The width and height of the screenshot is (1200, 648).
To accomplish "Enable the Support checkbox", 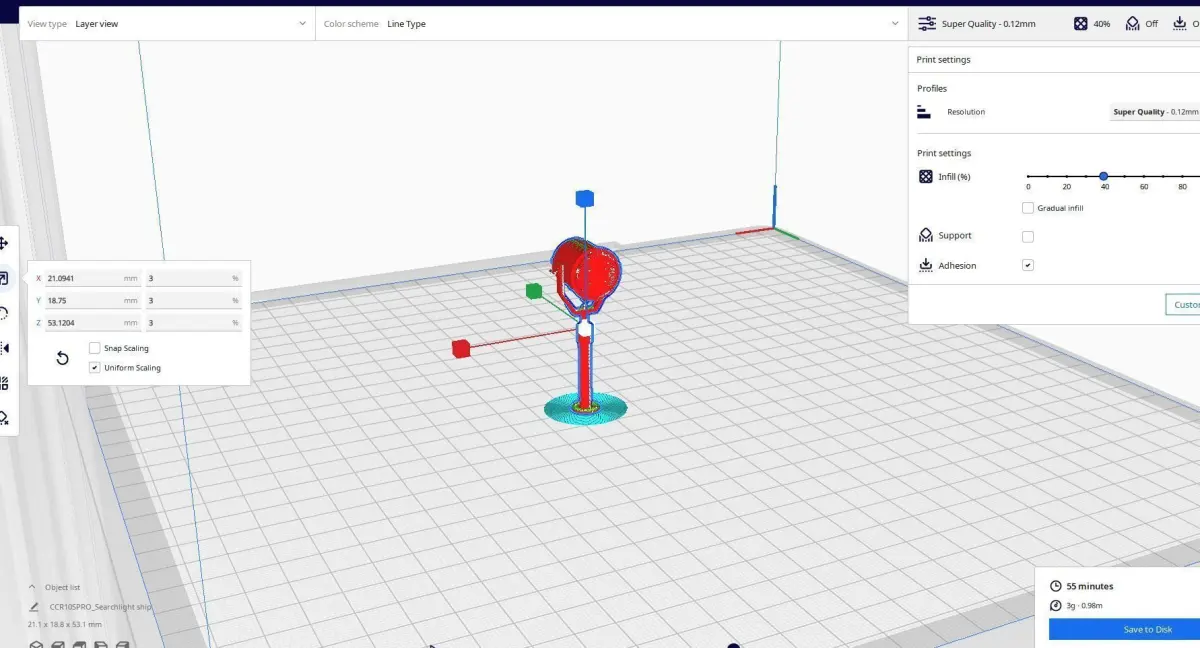I will point(1027,236).
